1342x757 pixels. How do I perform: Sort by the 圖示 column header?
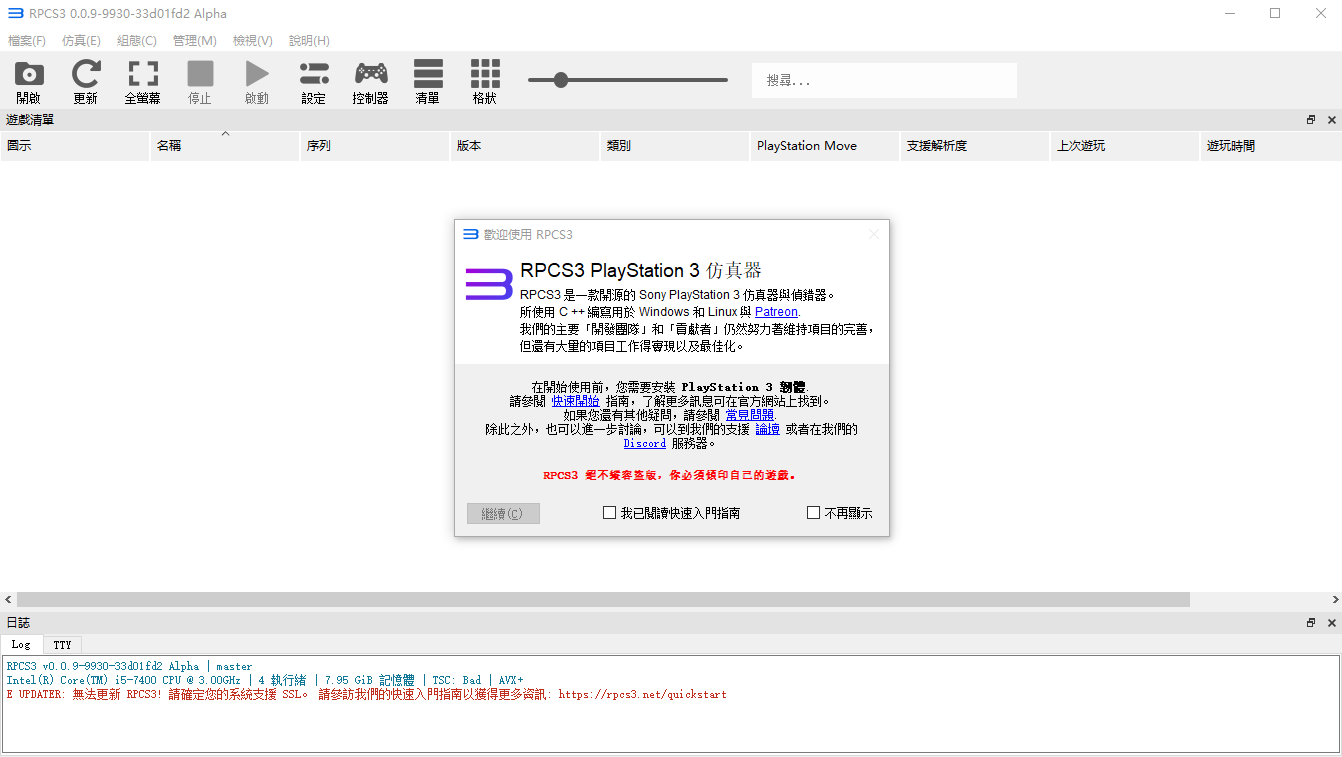click(75, 146)
